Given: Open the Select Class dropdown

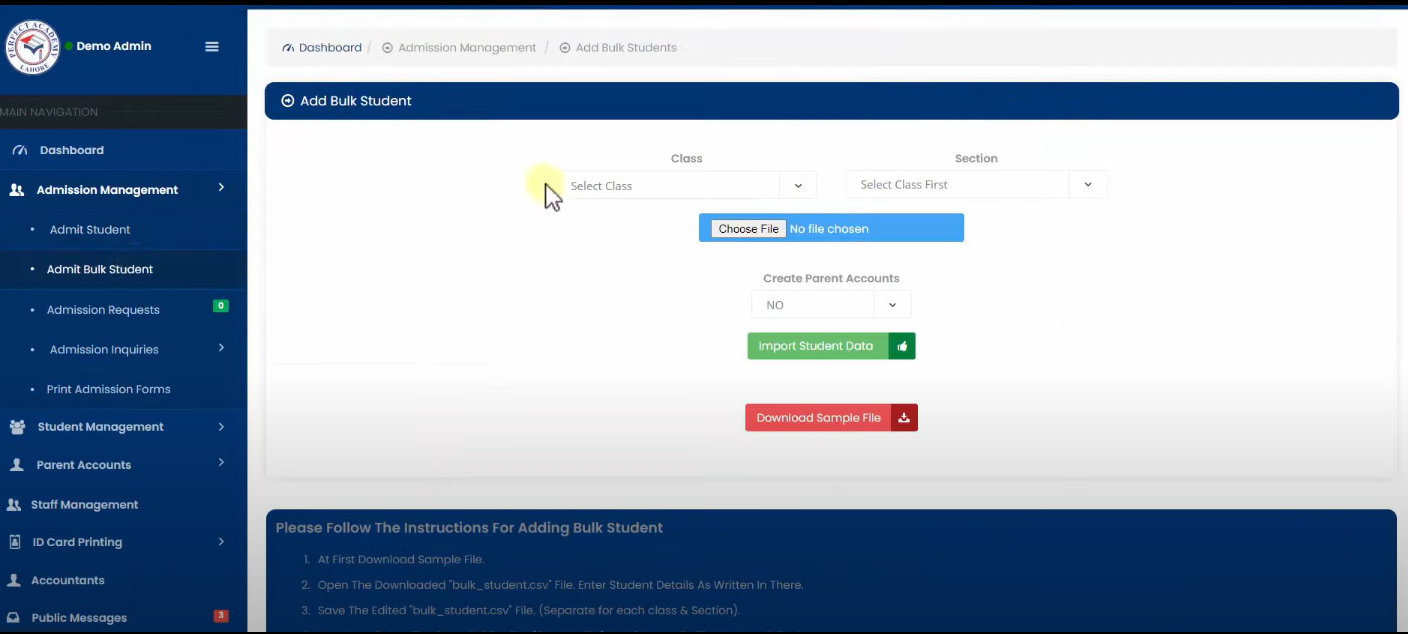Looking at the screenshot, I should 687,184.
